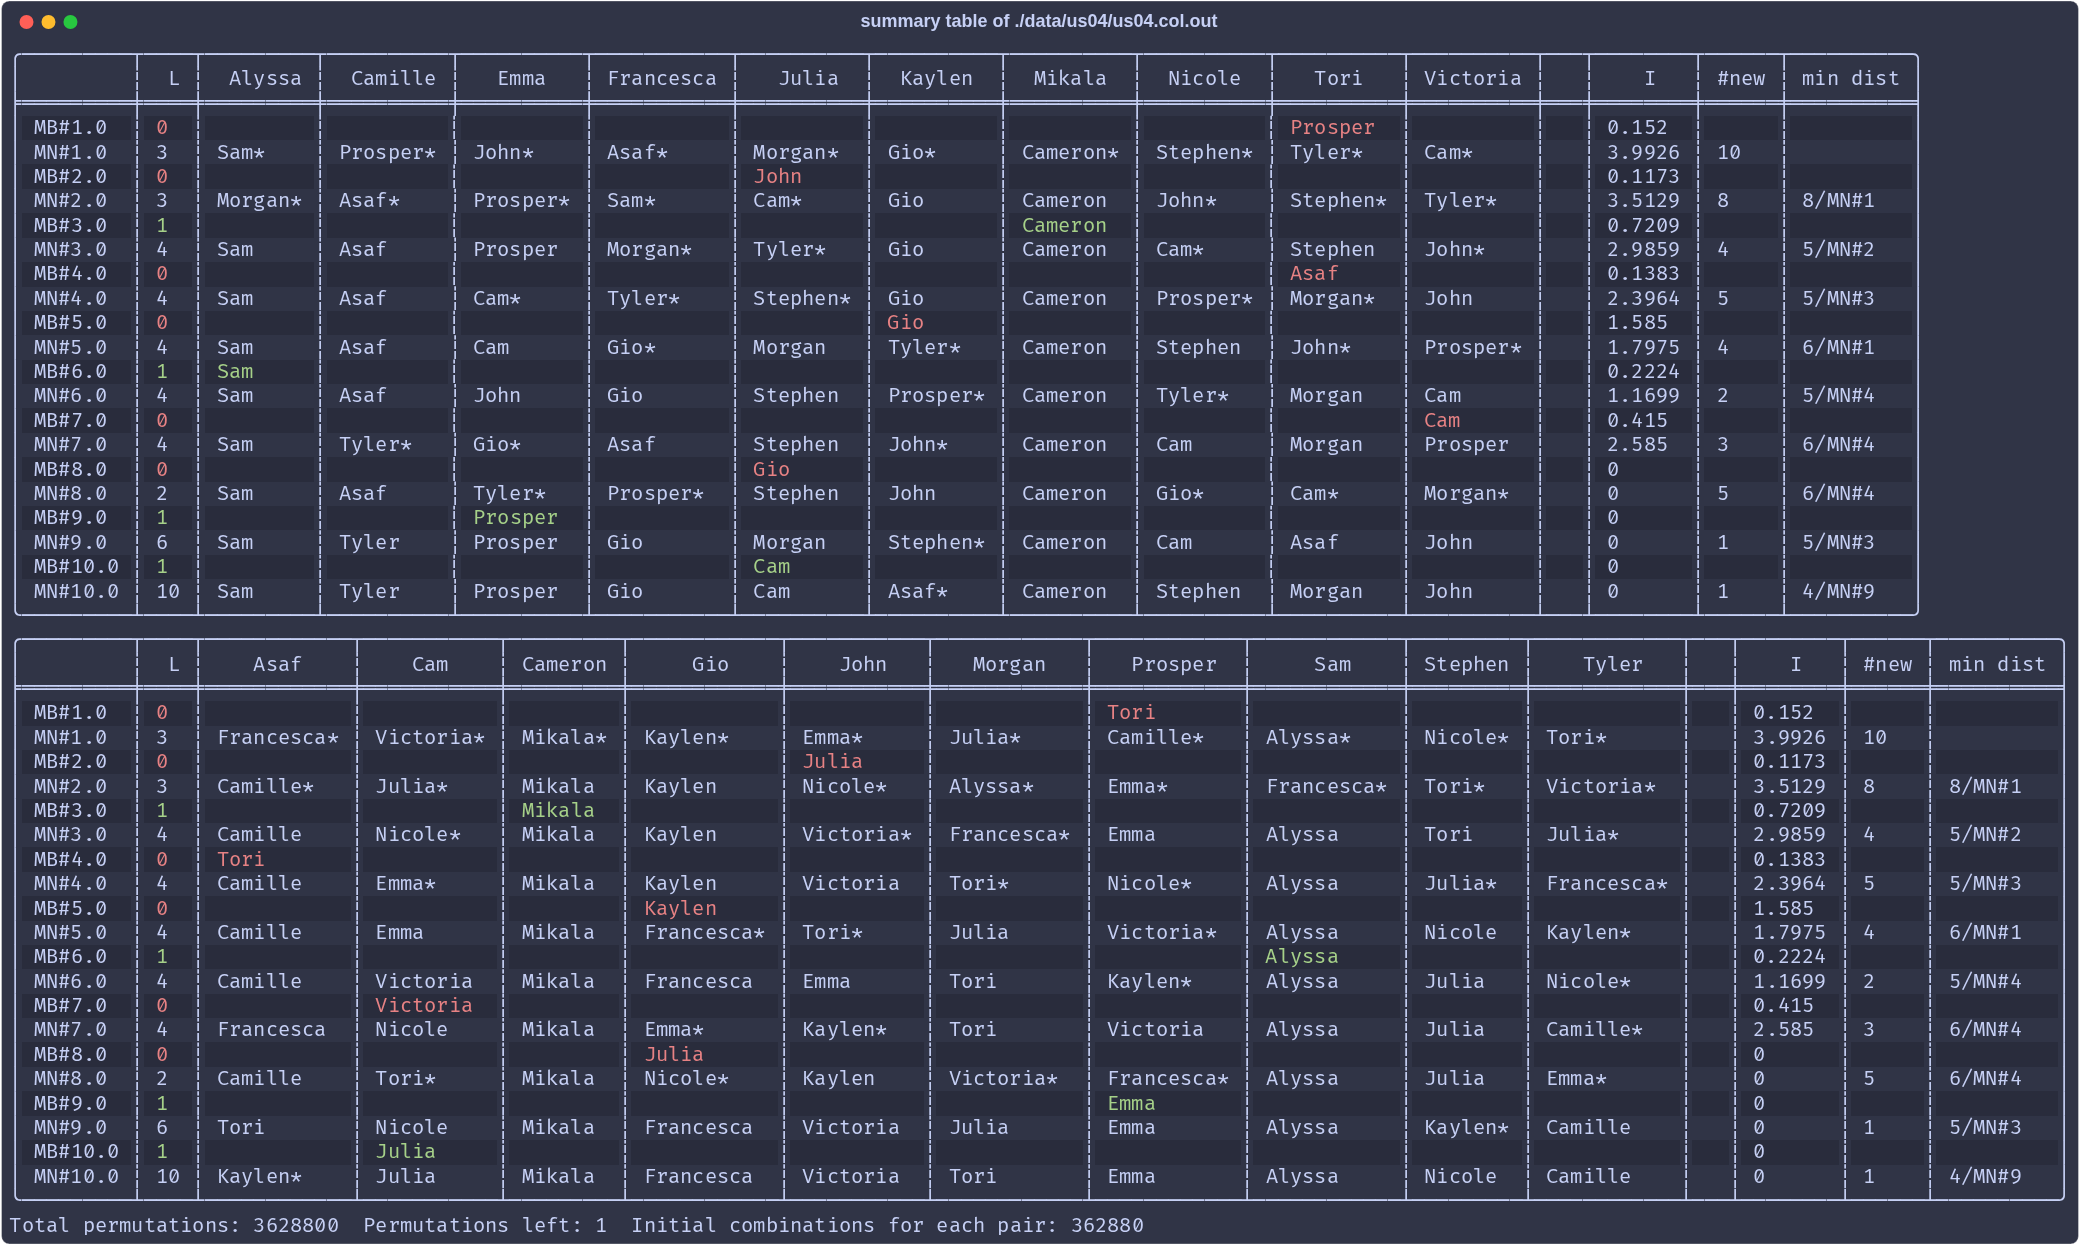Screen dimensions: 2080x1245
Task: Click 'Mikala*' in the MN#1.0 row
Action: tap(564, 737)
